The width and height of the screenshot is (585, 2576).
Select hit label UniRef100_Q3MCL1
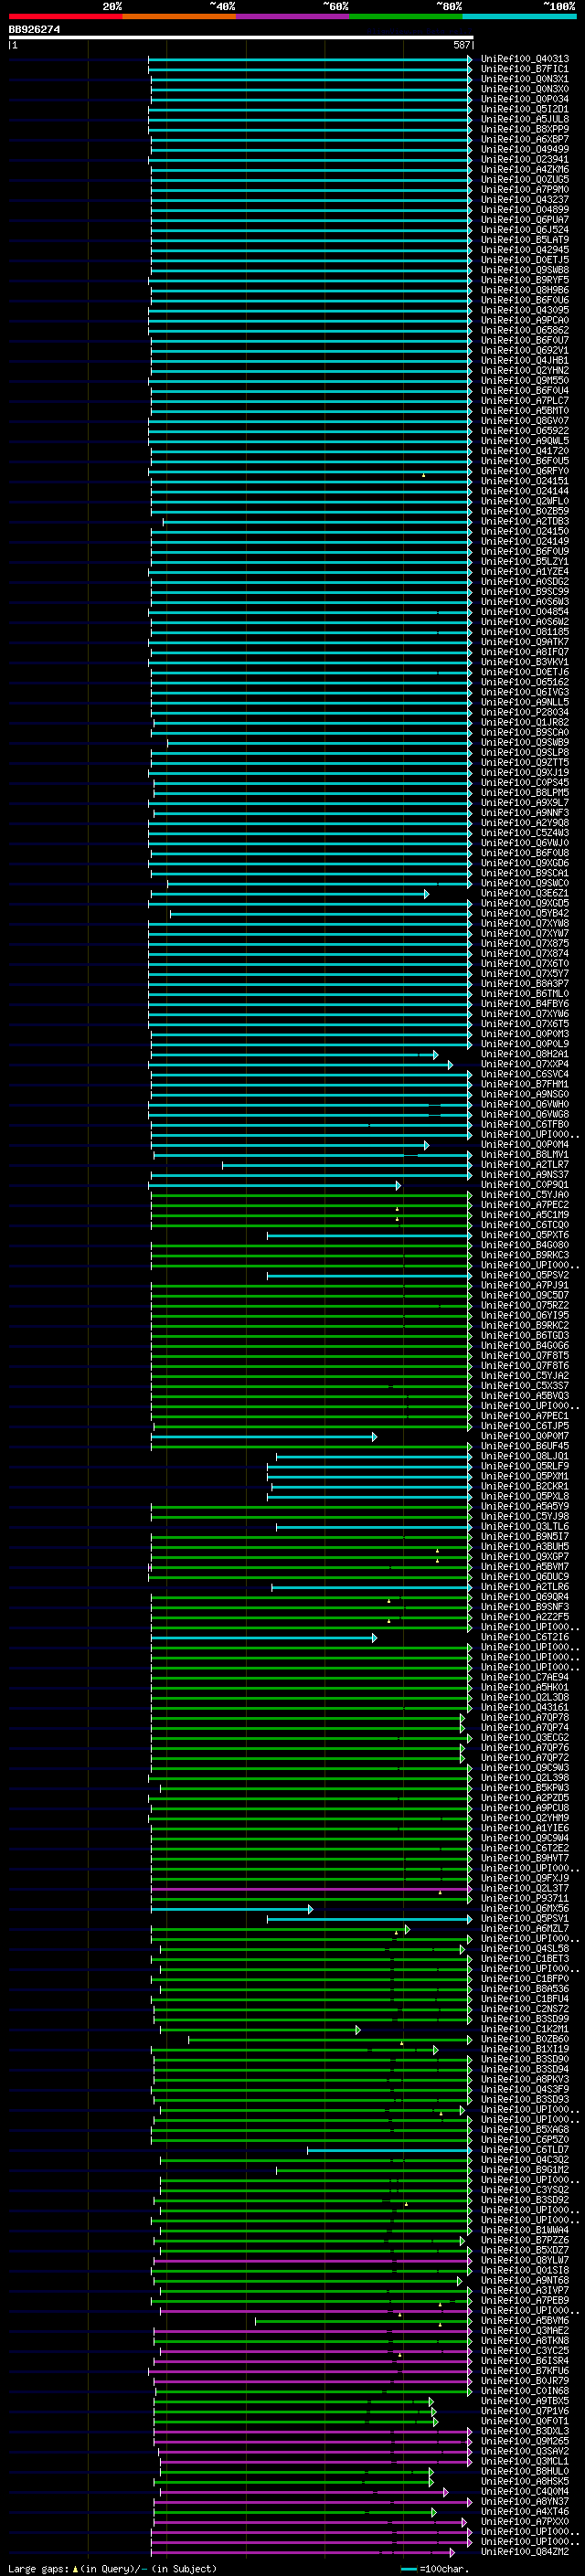tap(525, 2461)
